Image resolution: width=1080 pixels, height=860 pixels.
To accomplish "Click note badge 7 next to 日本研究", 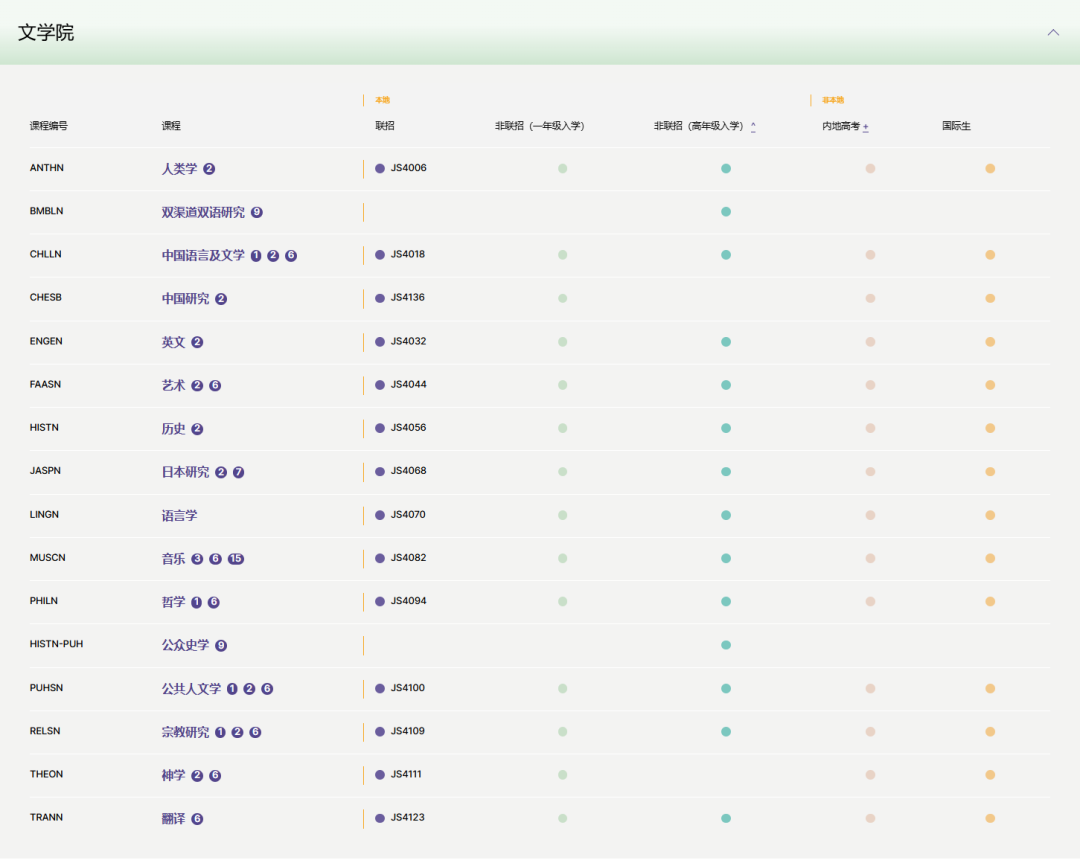I will pos(239,472).
